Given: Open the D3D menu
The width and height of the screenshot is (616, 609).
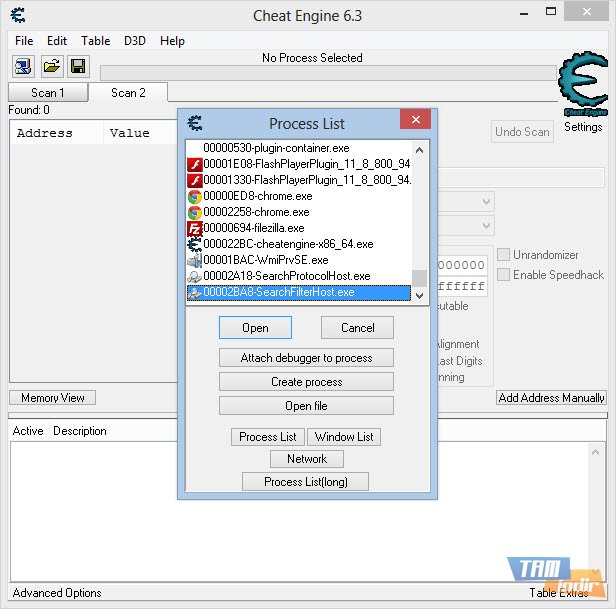Looking at the screenshot, I should point(135,41).
